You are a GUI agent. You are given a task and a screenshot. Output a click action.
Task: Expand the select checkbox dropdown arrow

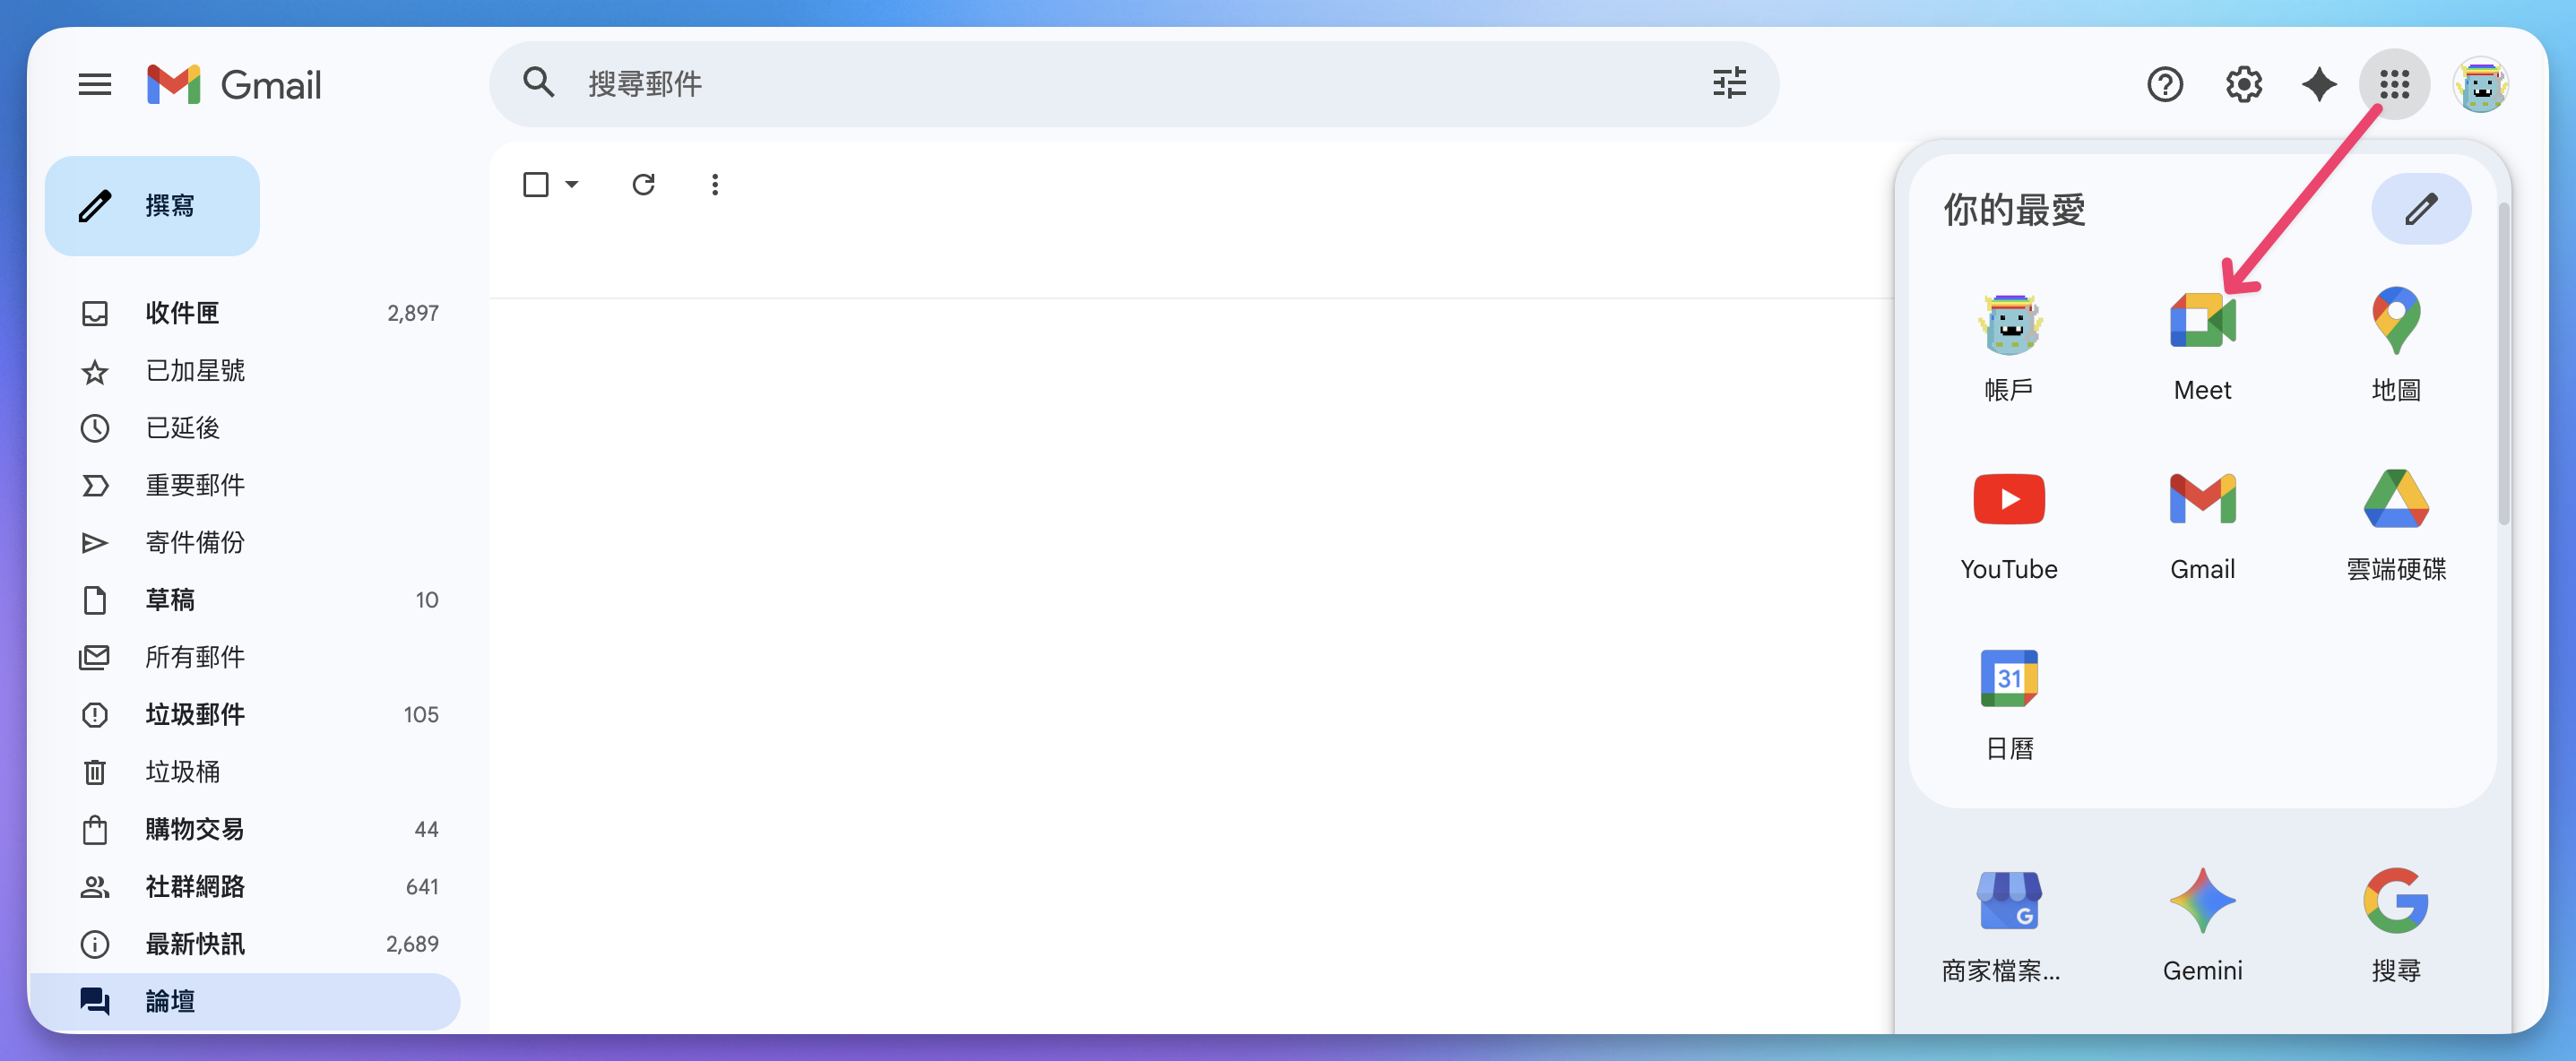[572, 185]
